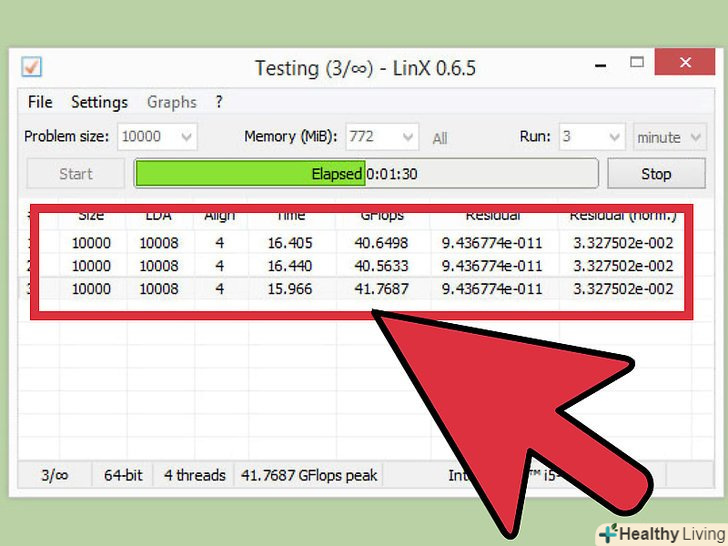Image resolution: width=728 pixels, height=546 pixels.
Task: Open the ? help menu
Action: [219, 102]
